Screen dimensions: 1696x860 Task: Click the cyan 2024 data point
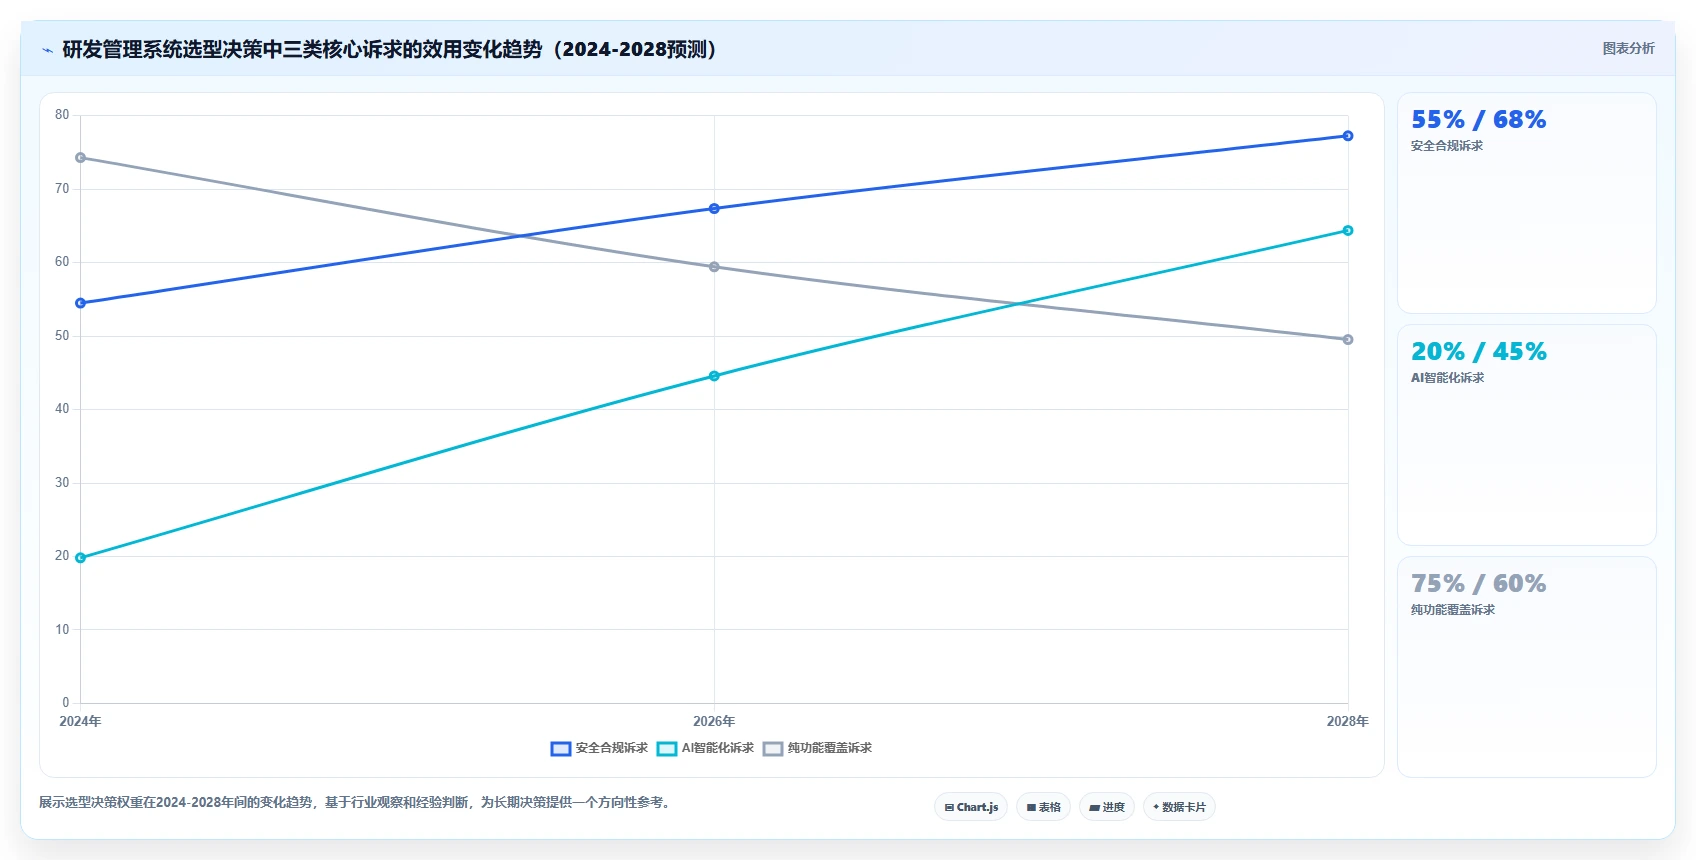[x=81, y=558]
